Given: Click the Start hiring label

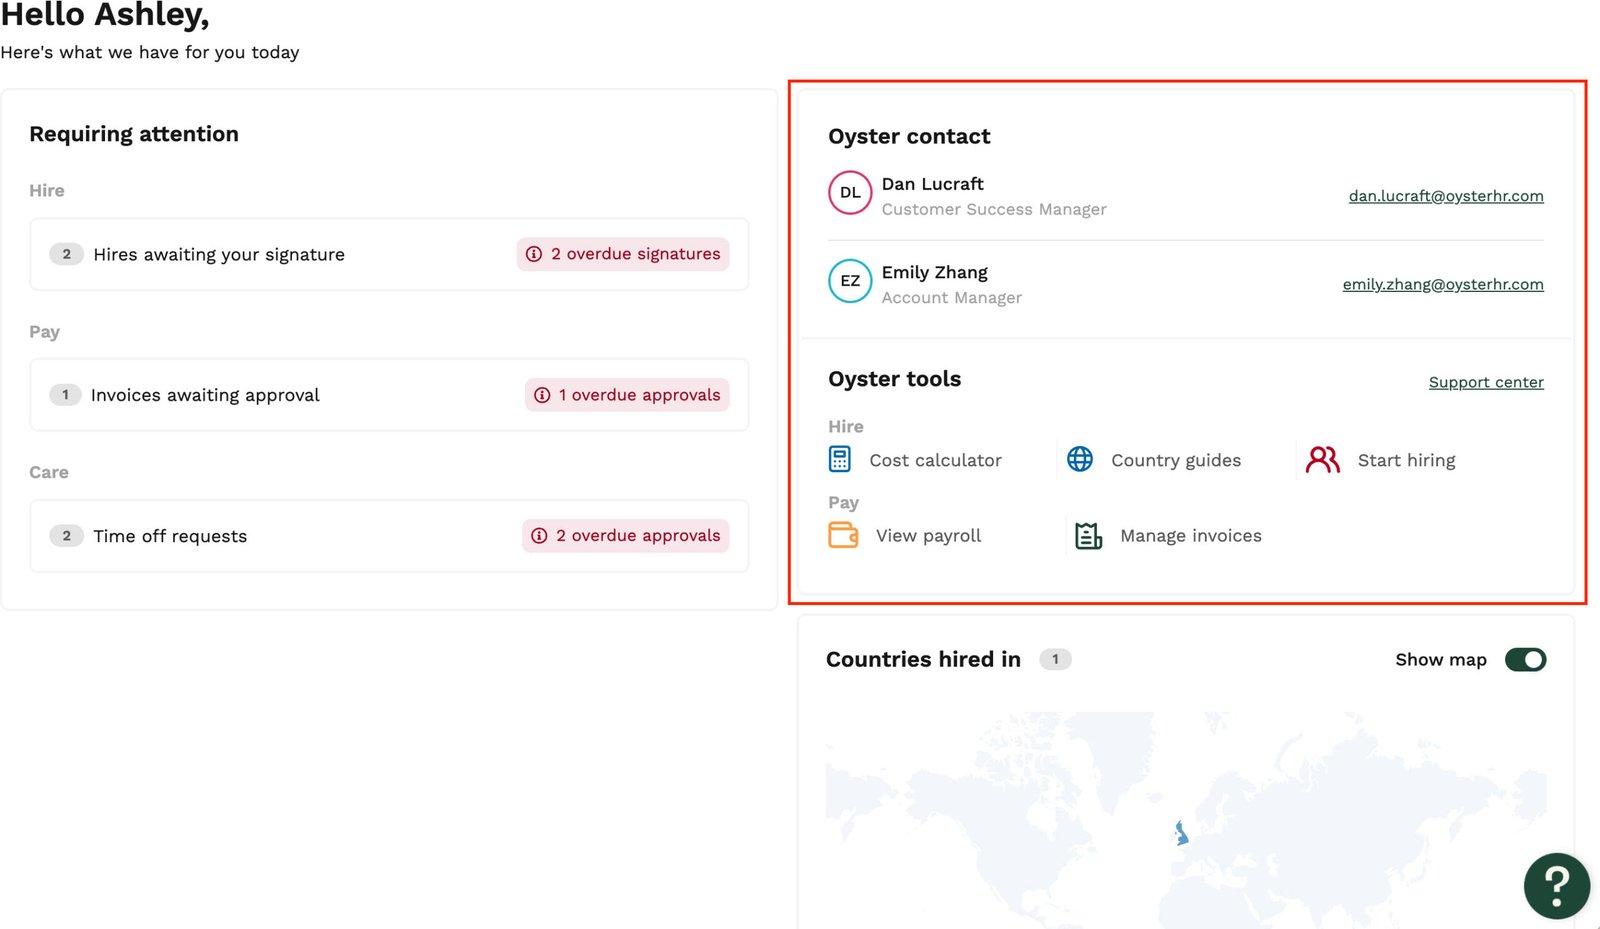Looking at the screenshot, I should point(1406,460).
